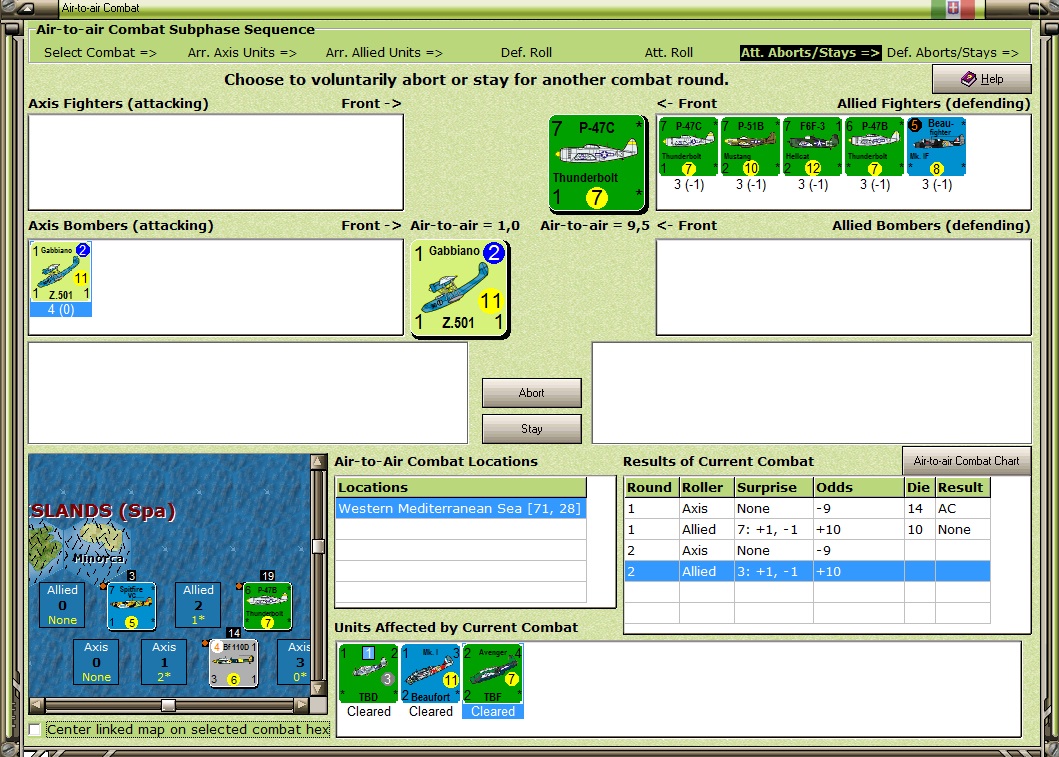The width and height of the screenshot is (1059, 757).
Task: Click the Die column header
Action: 919,488
